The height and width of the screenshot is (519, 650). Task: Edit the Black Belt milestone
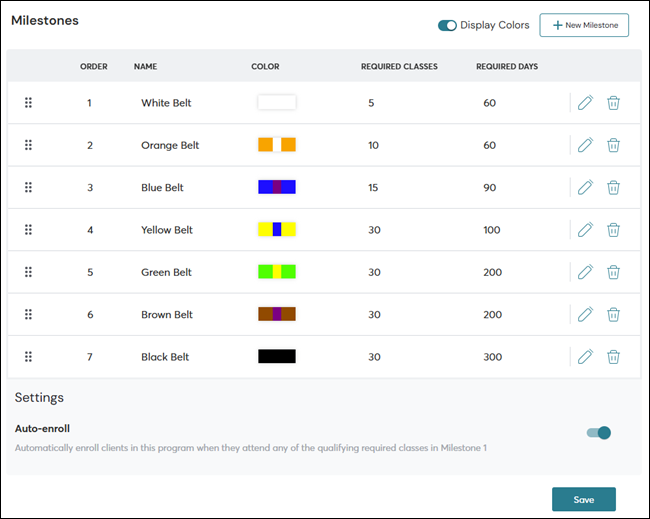pyautogui.click(x=585, y=357)
